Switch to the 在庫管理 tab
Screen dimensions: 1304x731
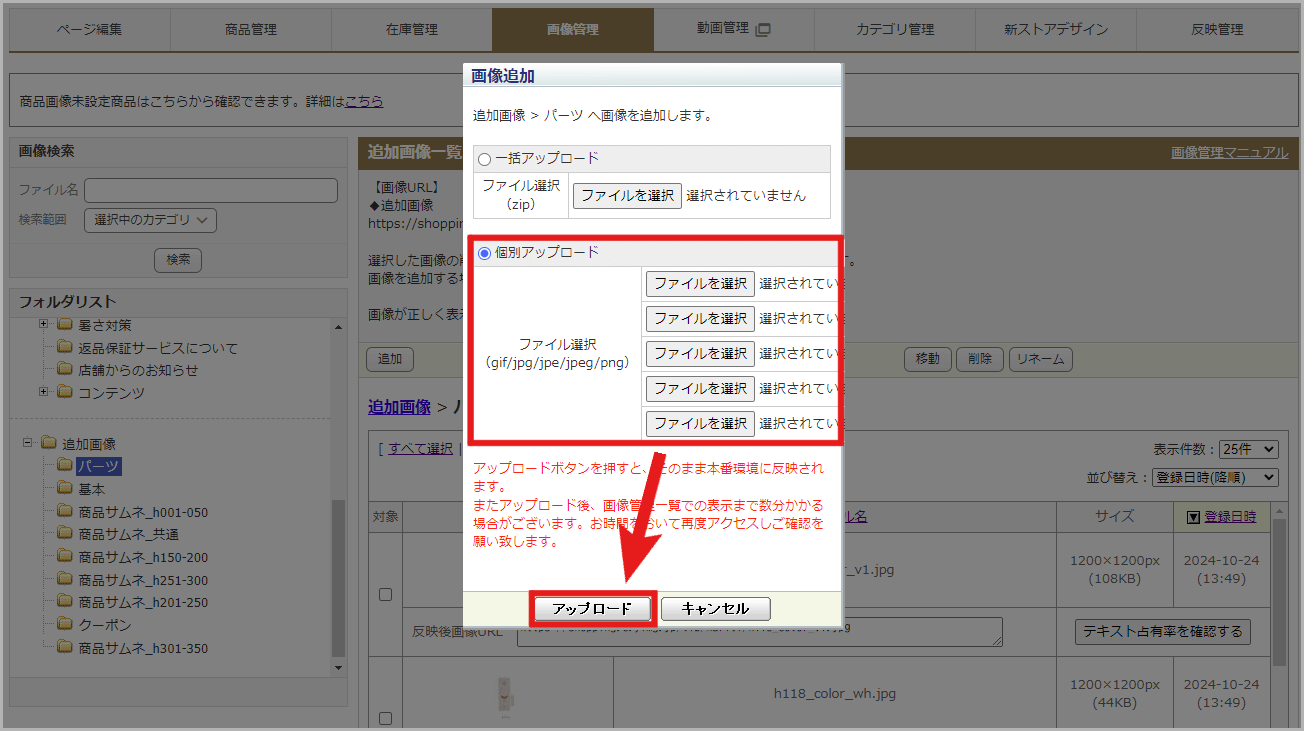(412, 29)
